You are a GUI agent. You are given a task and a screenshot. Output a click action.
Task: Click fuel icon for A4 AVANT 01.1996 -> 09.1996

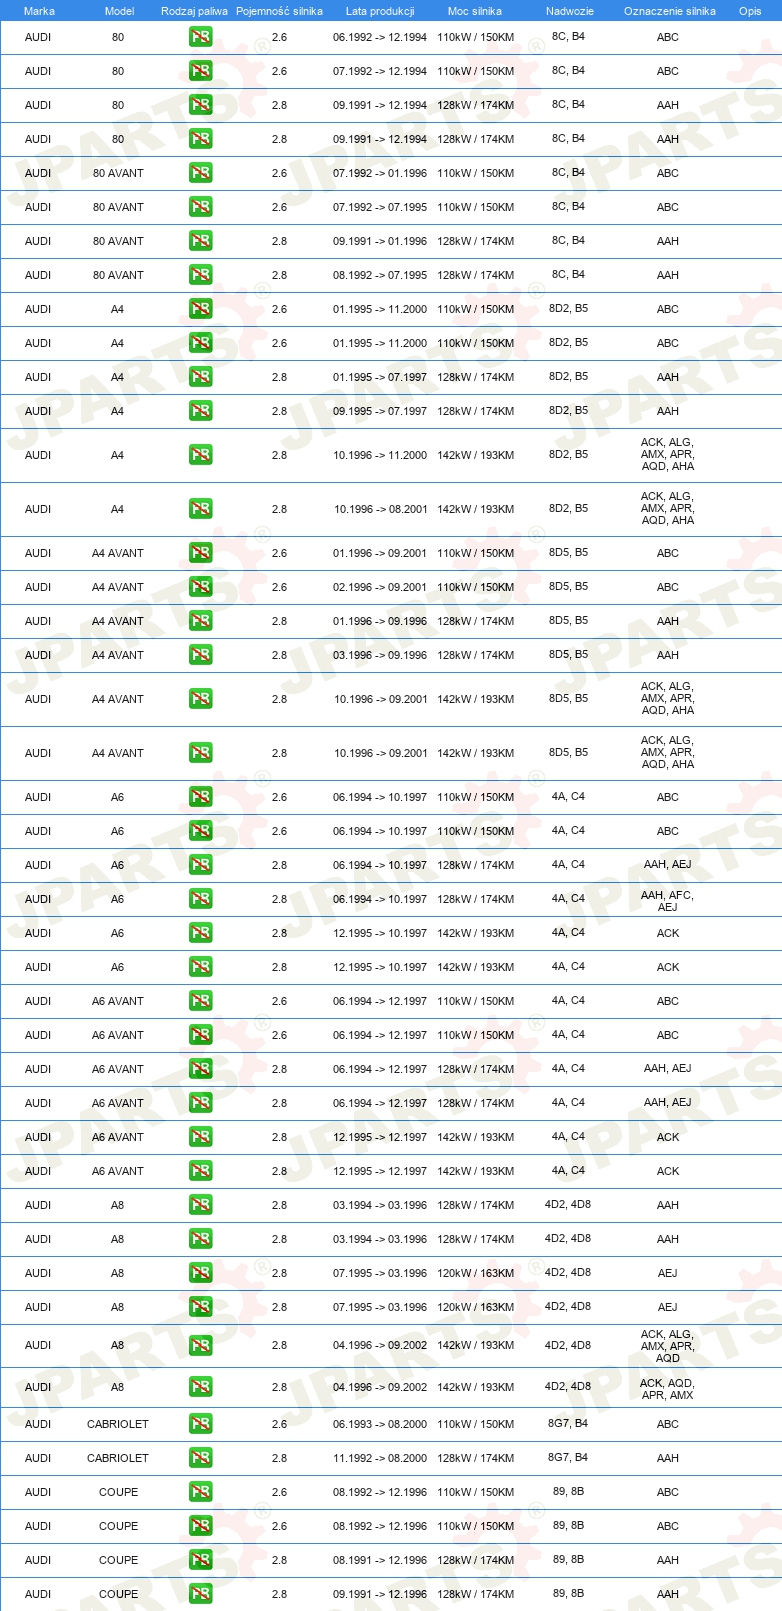(x=201, y=621)
